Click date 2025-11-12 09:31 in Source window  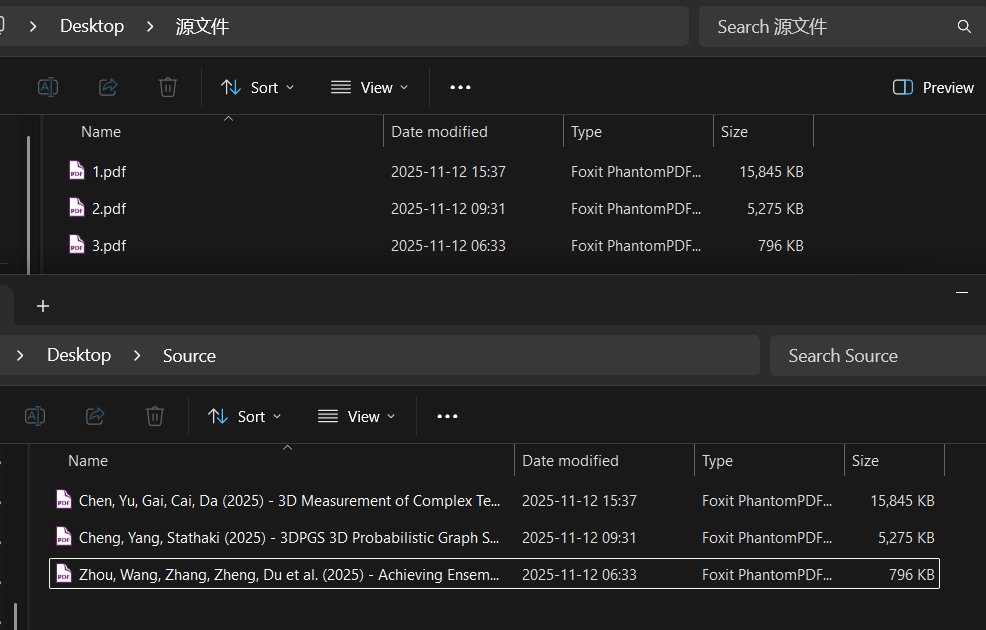[579, 538]
